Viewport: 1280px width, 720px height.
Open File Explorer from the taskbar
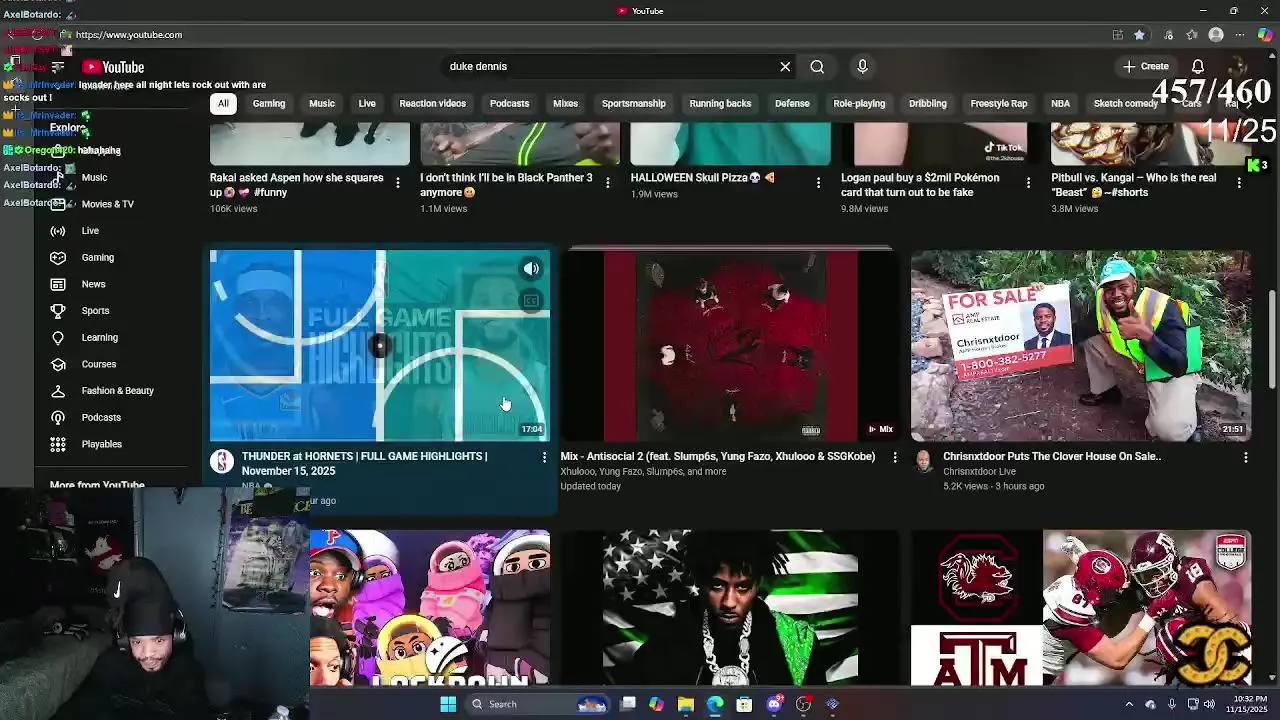point(685,704)
